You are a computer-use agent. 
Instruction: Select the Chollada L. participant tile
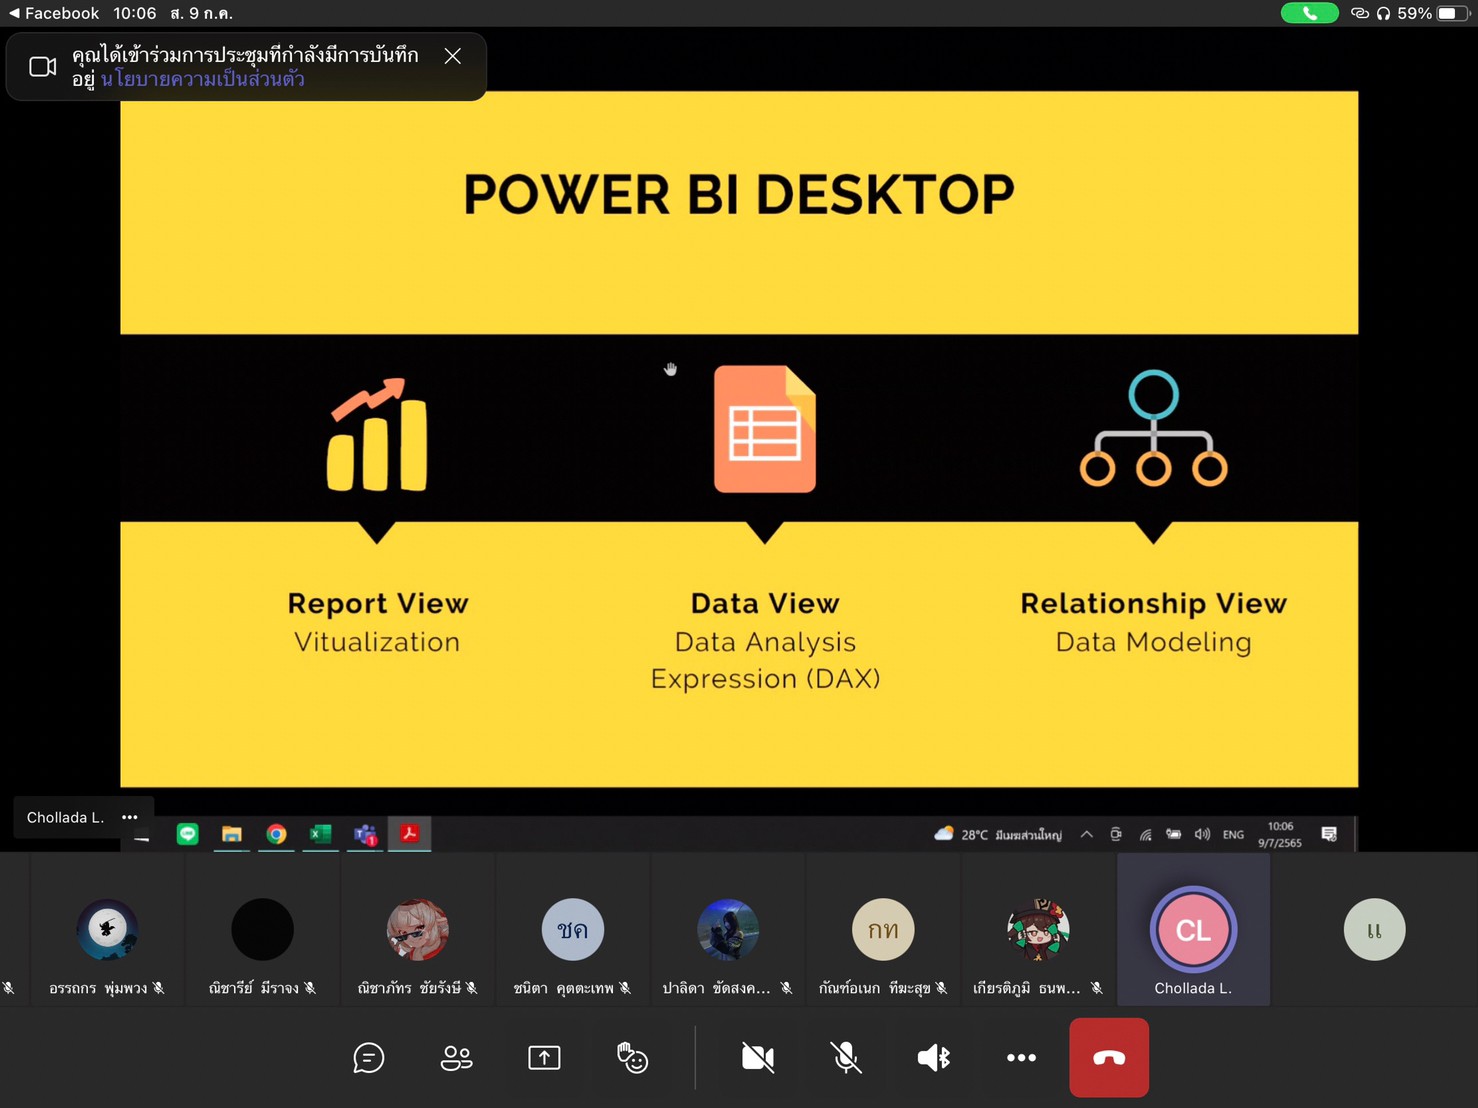(1193, 930)
